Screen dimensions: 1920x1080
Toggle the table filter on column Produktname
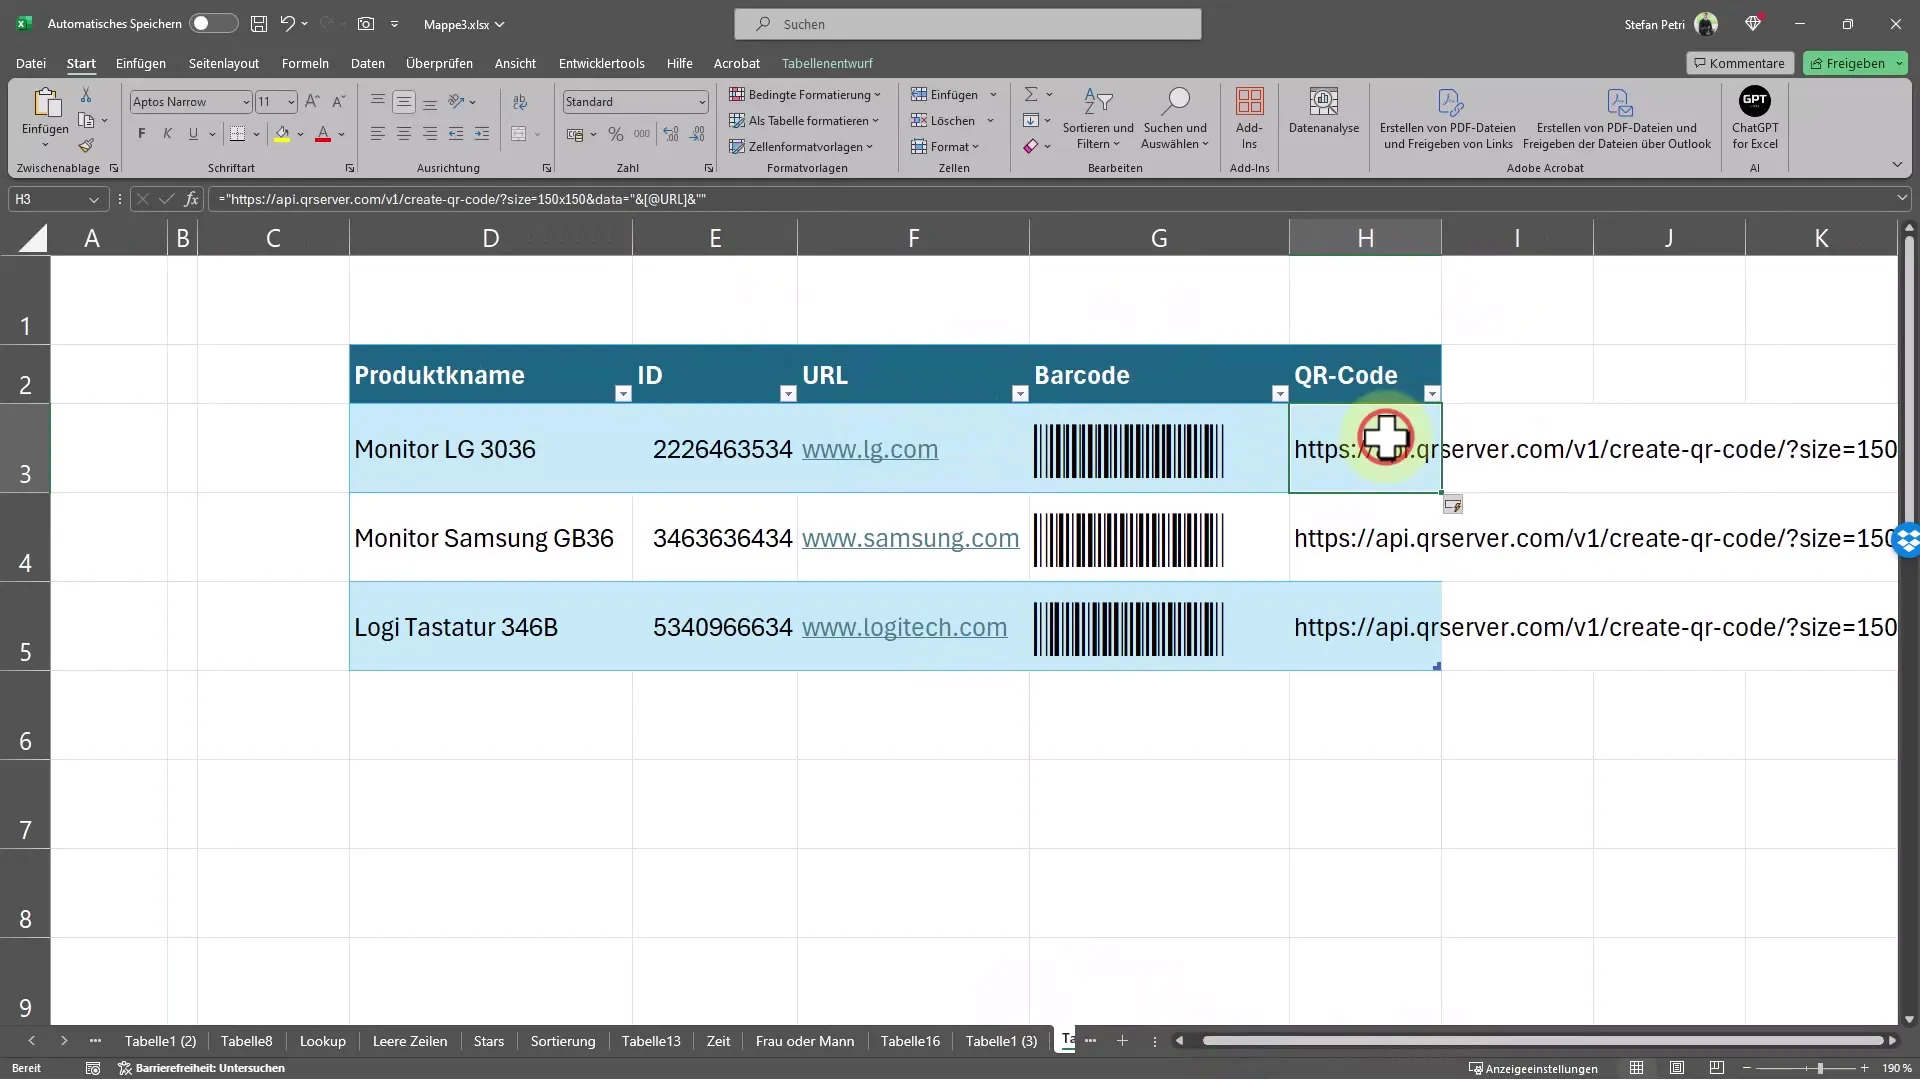(622, 393)
